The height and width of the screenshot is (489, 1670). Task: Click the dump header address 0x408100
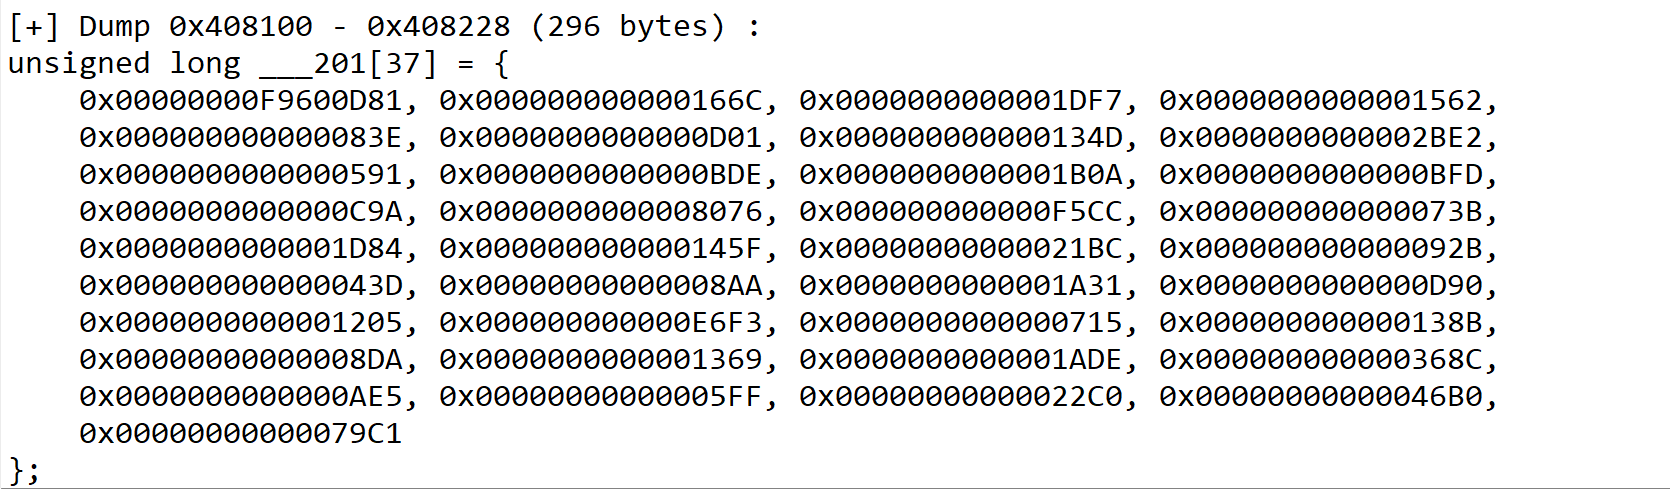click(x=240, y=27)
